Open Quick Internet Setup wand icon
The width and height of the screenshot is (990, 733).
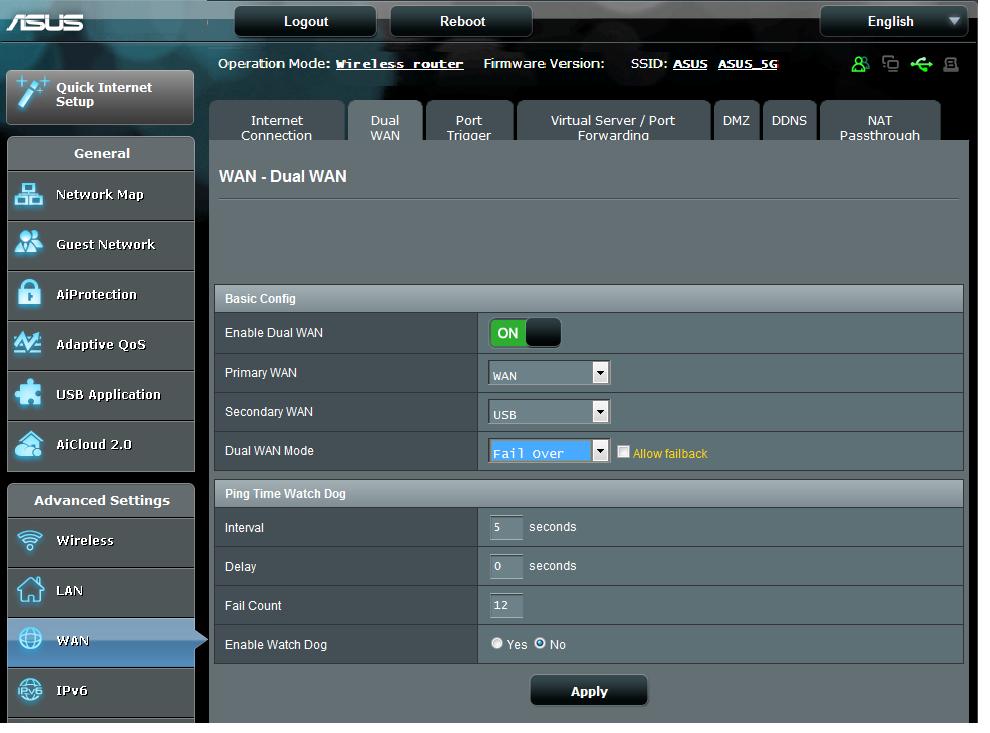(31, 93)
